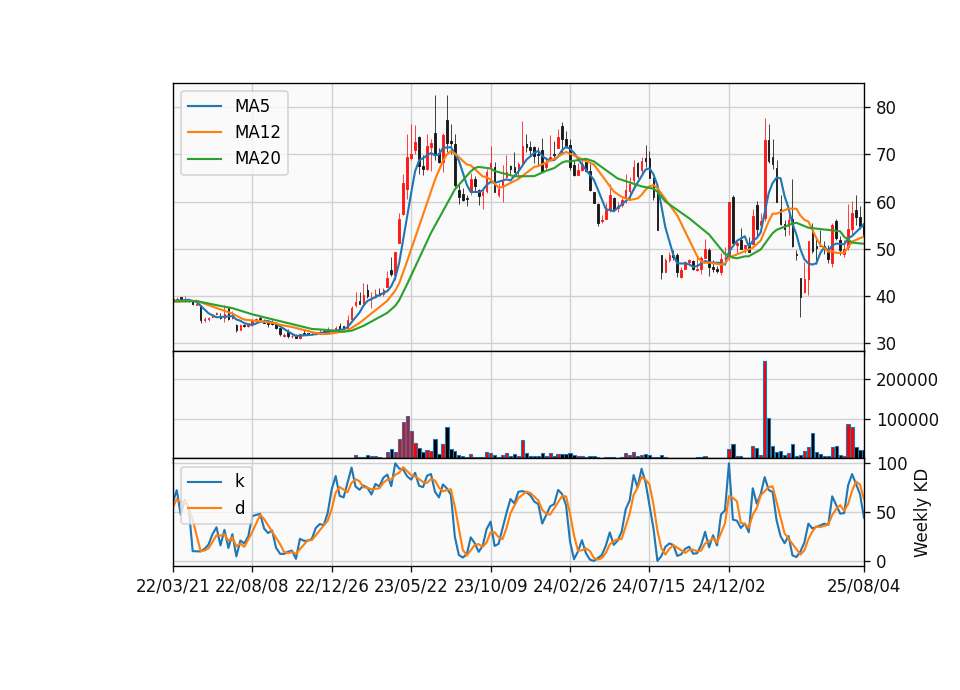The width and height of the screenshot is (960, 690).
Task: Click the tallest volume bar above 200000
Action: point(765,410)
